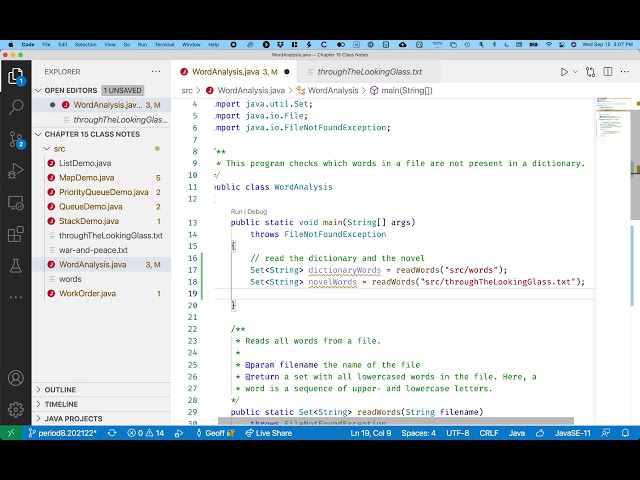Open the Source Control view
The width and height of the screenshot is (640, 480).
click(x=16, y=139)
